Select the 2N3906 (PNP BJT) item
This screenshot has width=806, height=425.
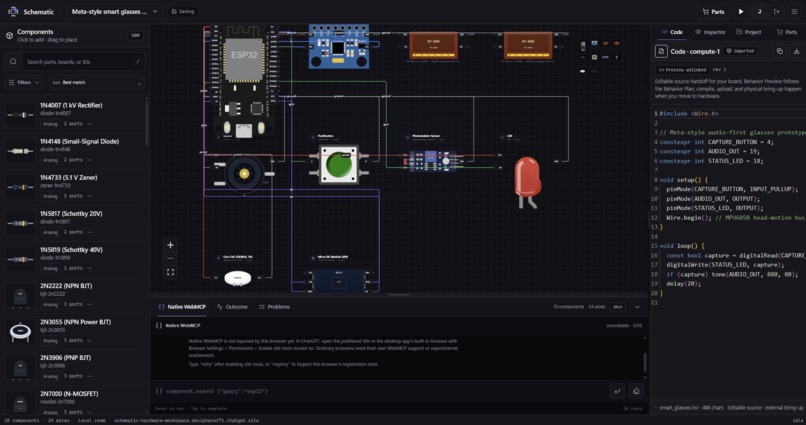pyautogui.click(x=75, y=367)
